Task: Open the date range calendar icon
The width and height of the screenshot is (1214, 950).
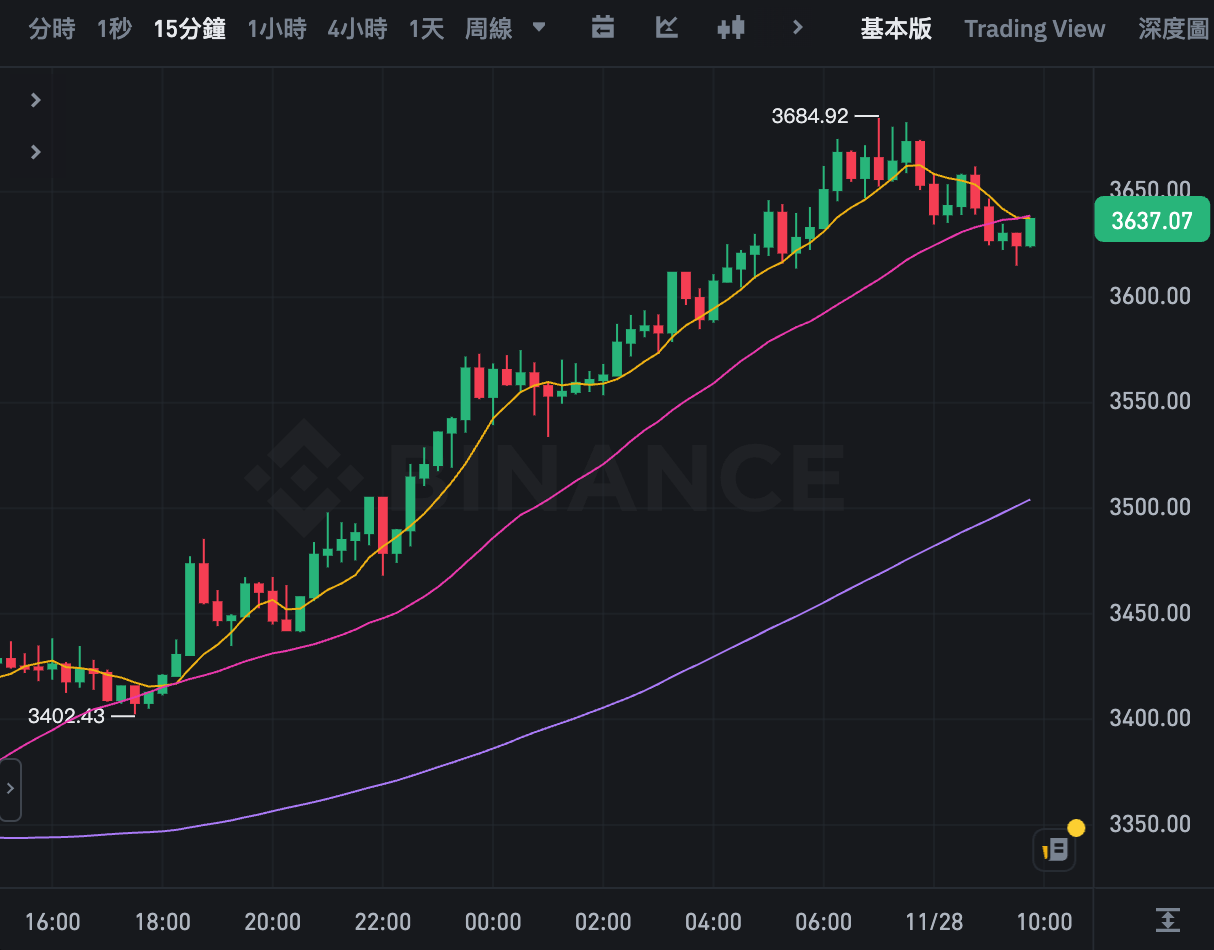Action: pyautogui.click(x=602, y=28)
